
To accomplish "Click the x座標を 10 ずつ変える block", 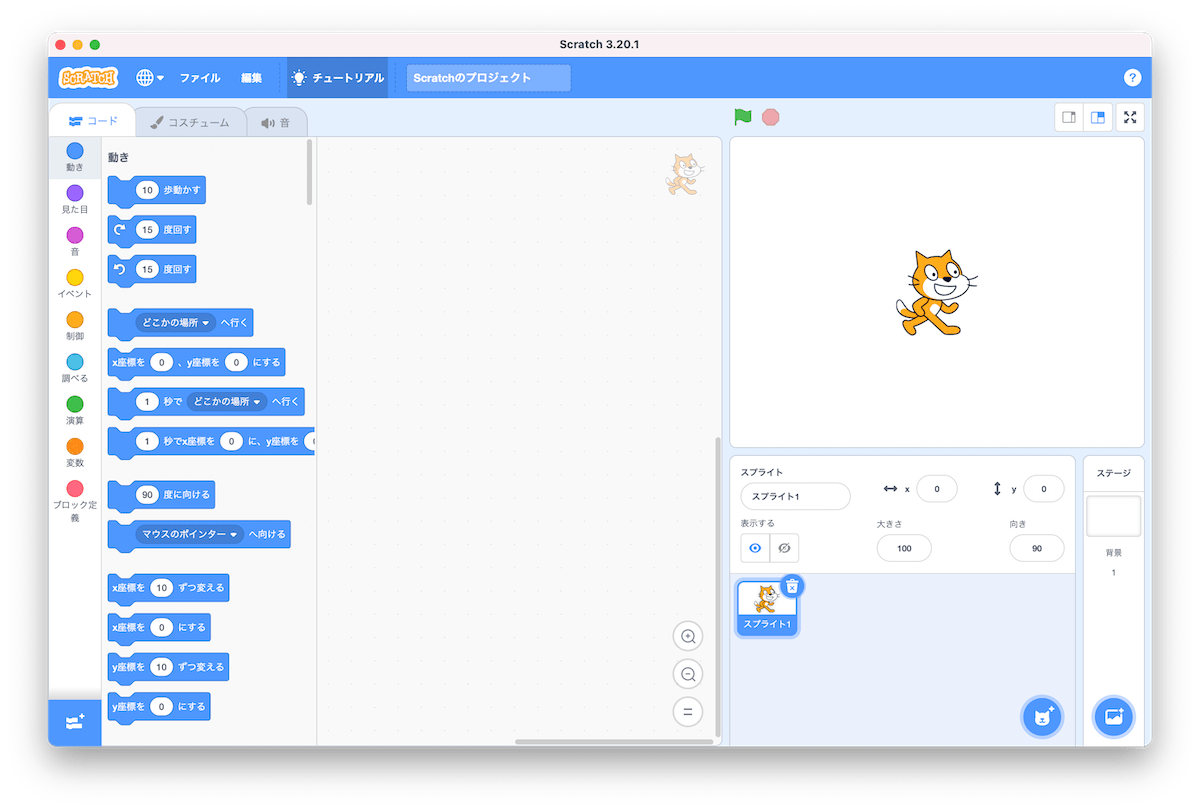I will pos(168,588).
